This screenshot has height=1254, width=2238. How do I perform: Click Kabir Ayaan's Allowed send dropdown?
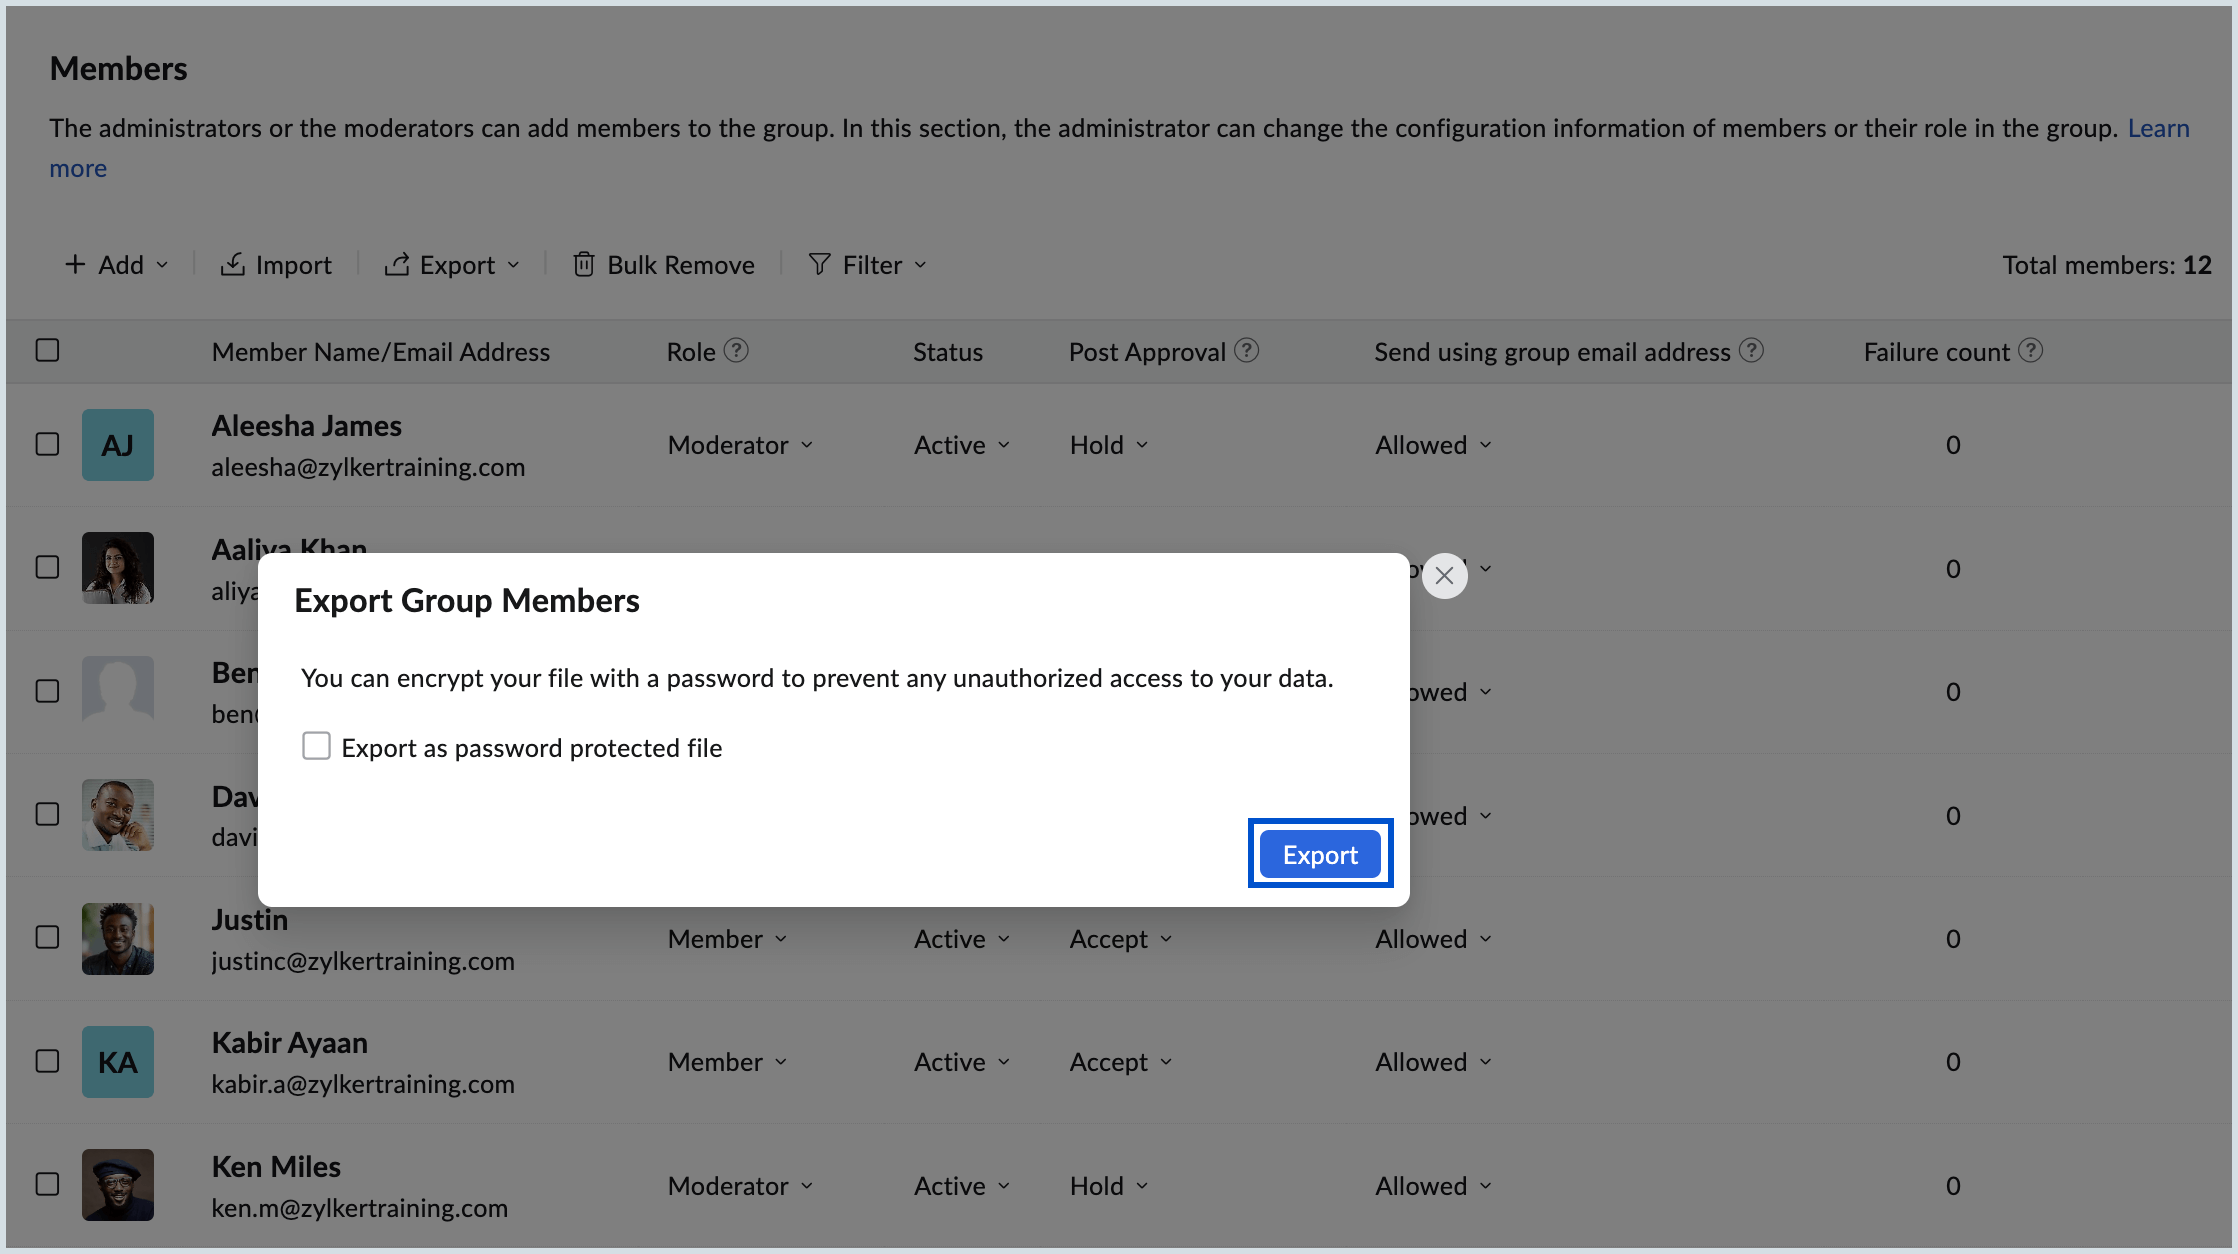(x=1432, y=1062)
